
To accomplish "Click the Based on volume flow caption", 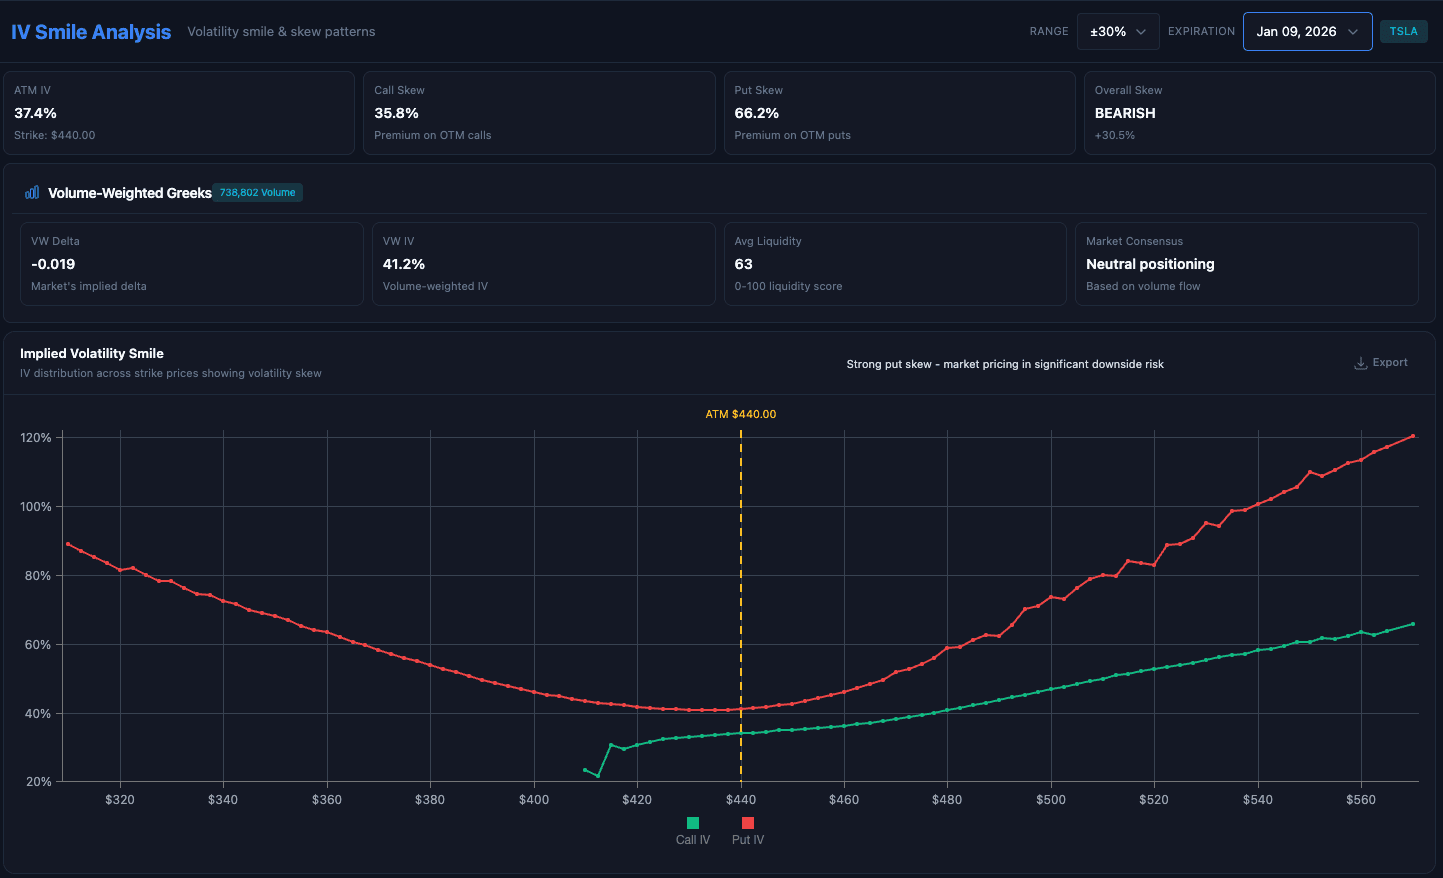I will pos(1143,286).
